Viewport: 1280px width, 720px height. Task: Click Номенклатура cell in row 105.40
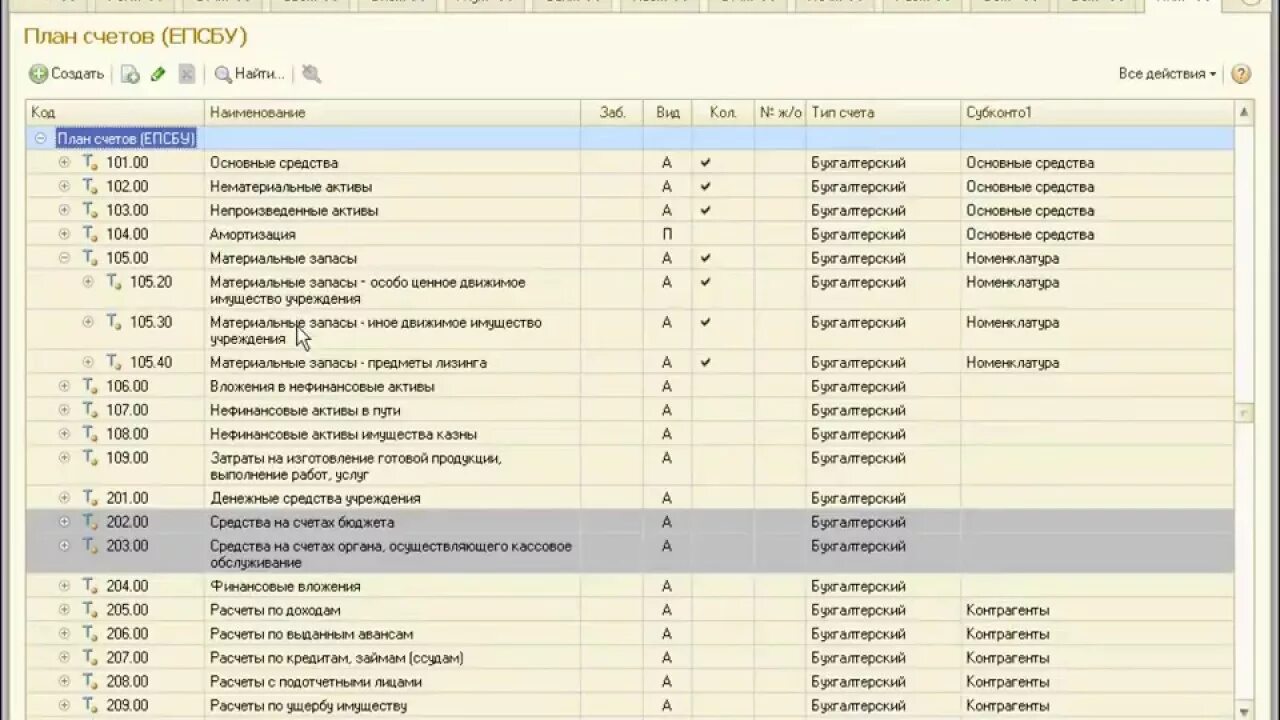pyautogui.click(x=1097, y=362)
